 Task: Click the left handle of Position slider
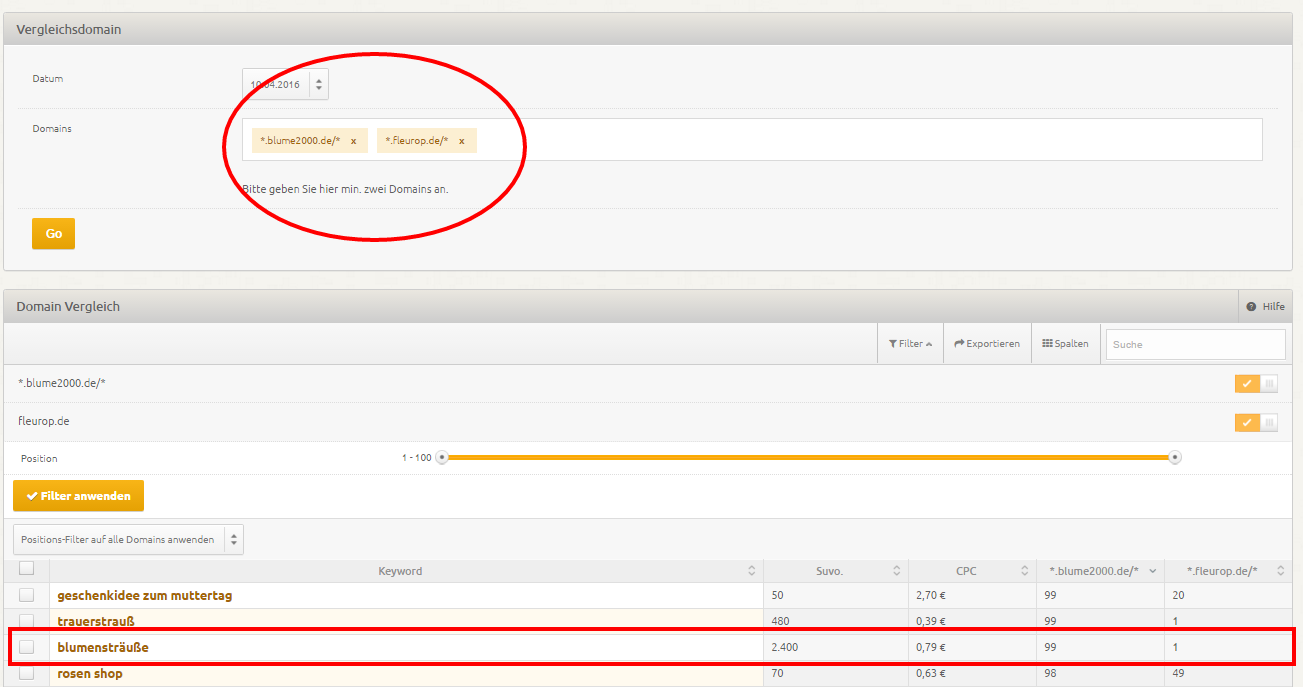[x=442, y=458]
